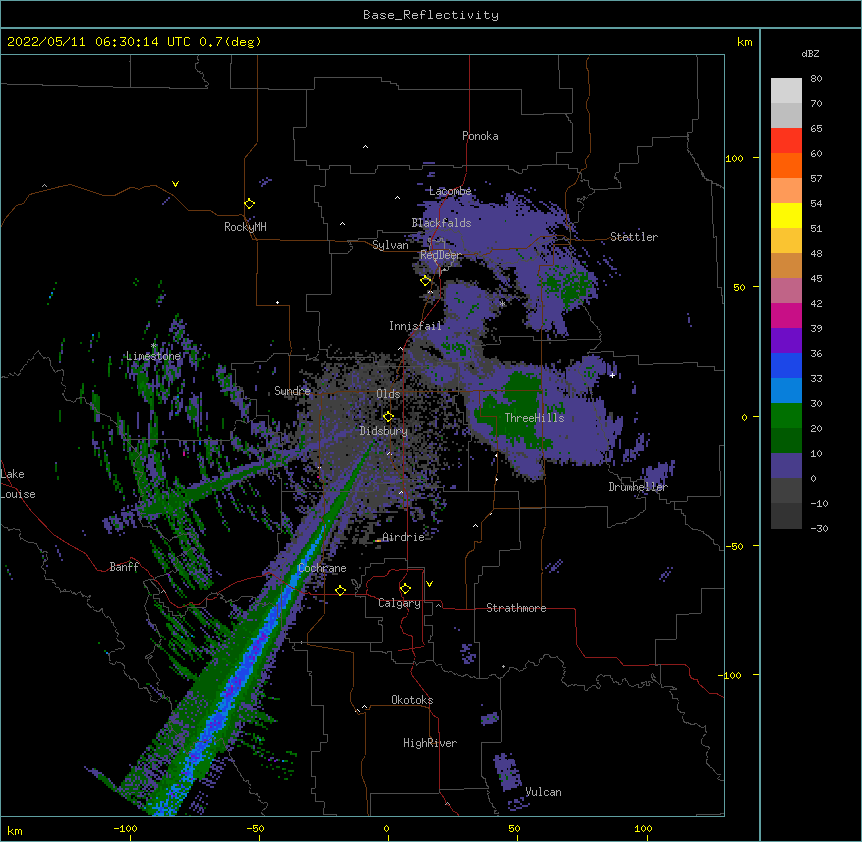Click the white caret marker above Lacombe

click(x=397, y=198)
